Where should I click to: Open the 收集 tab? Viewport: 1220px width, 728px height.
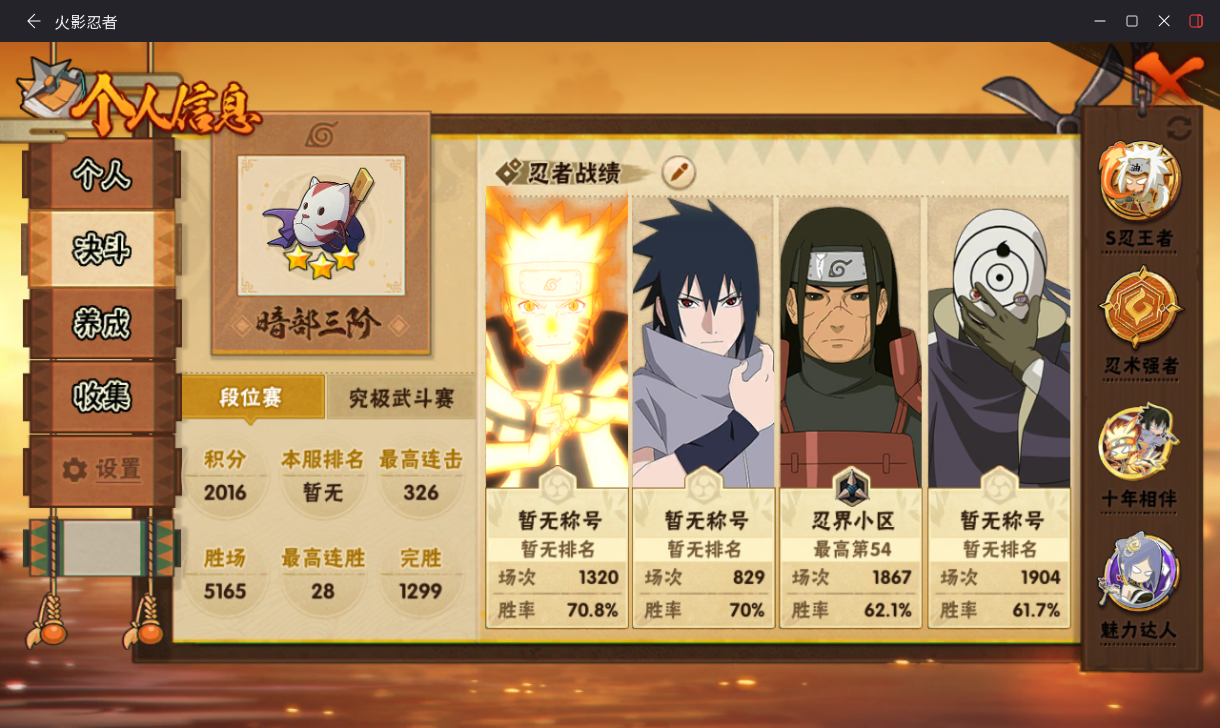click(x=101, y=397)
